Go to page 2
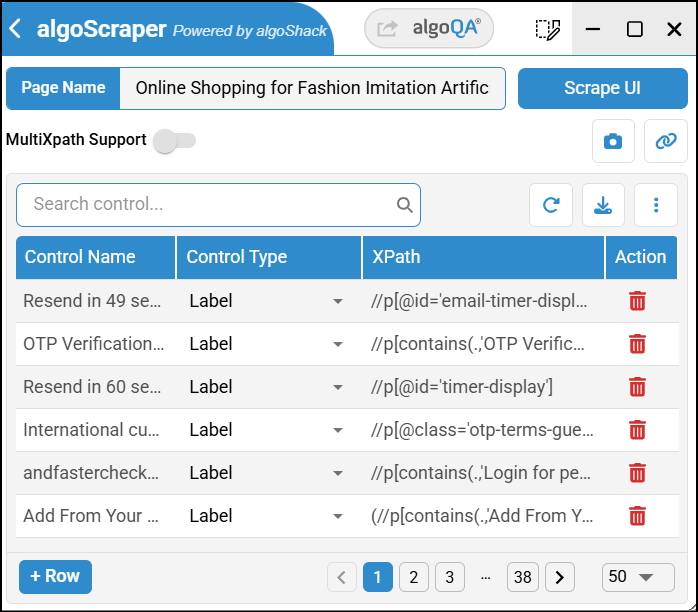 coord(414,577)
